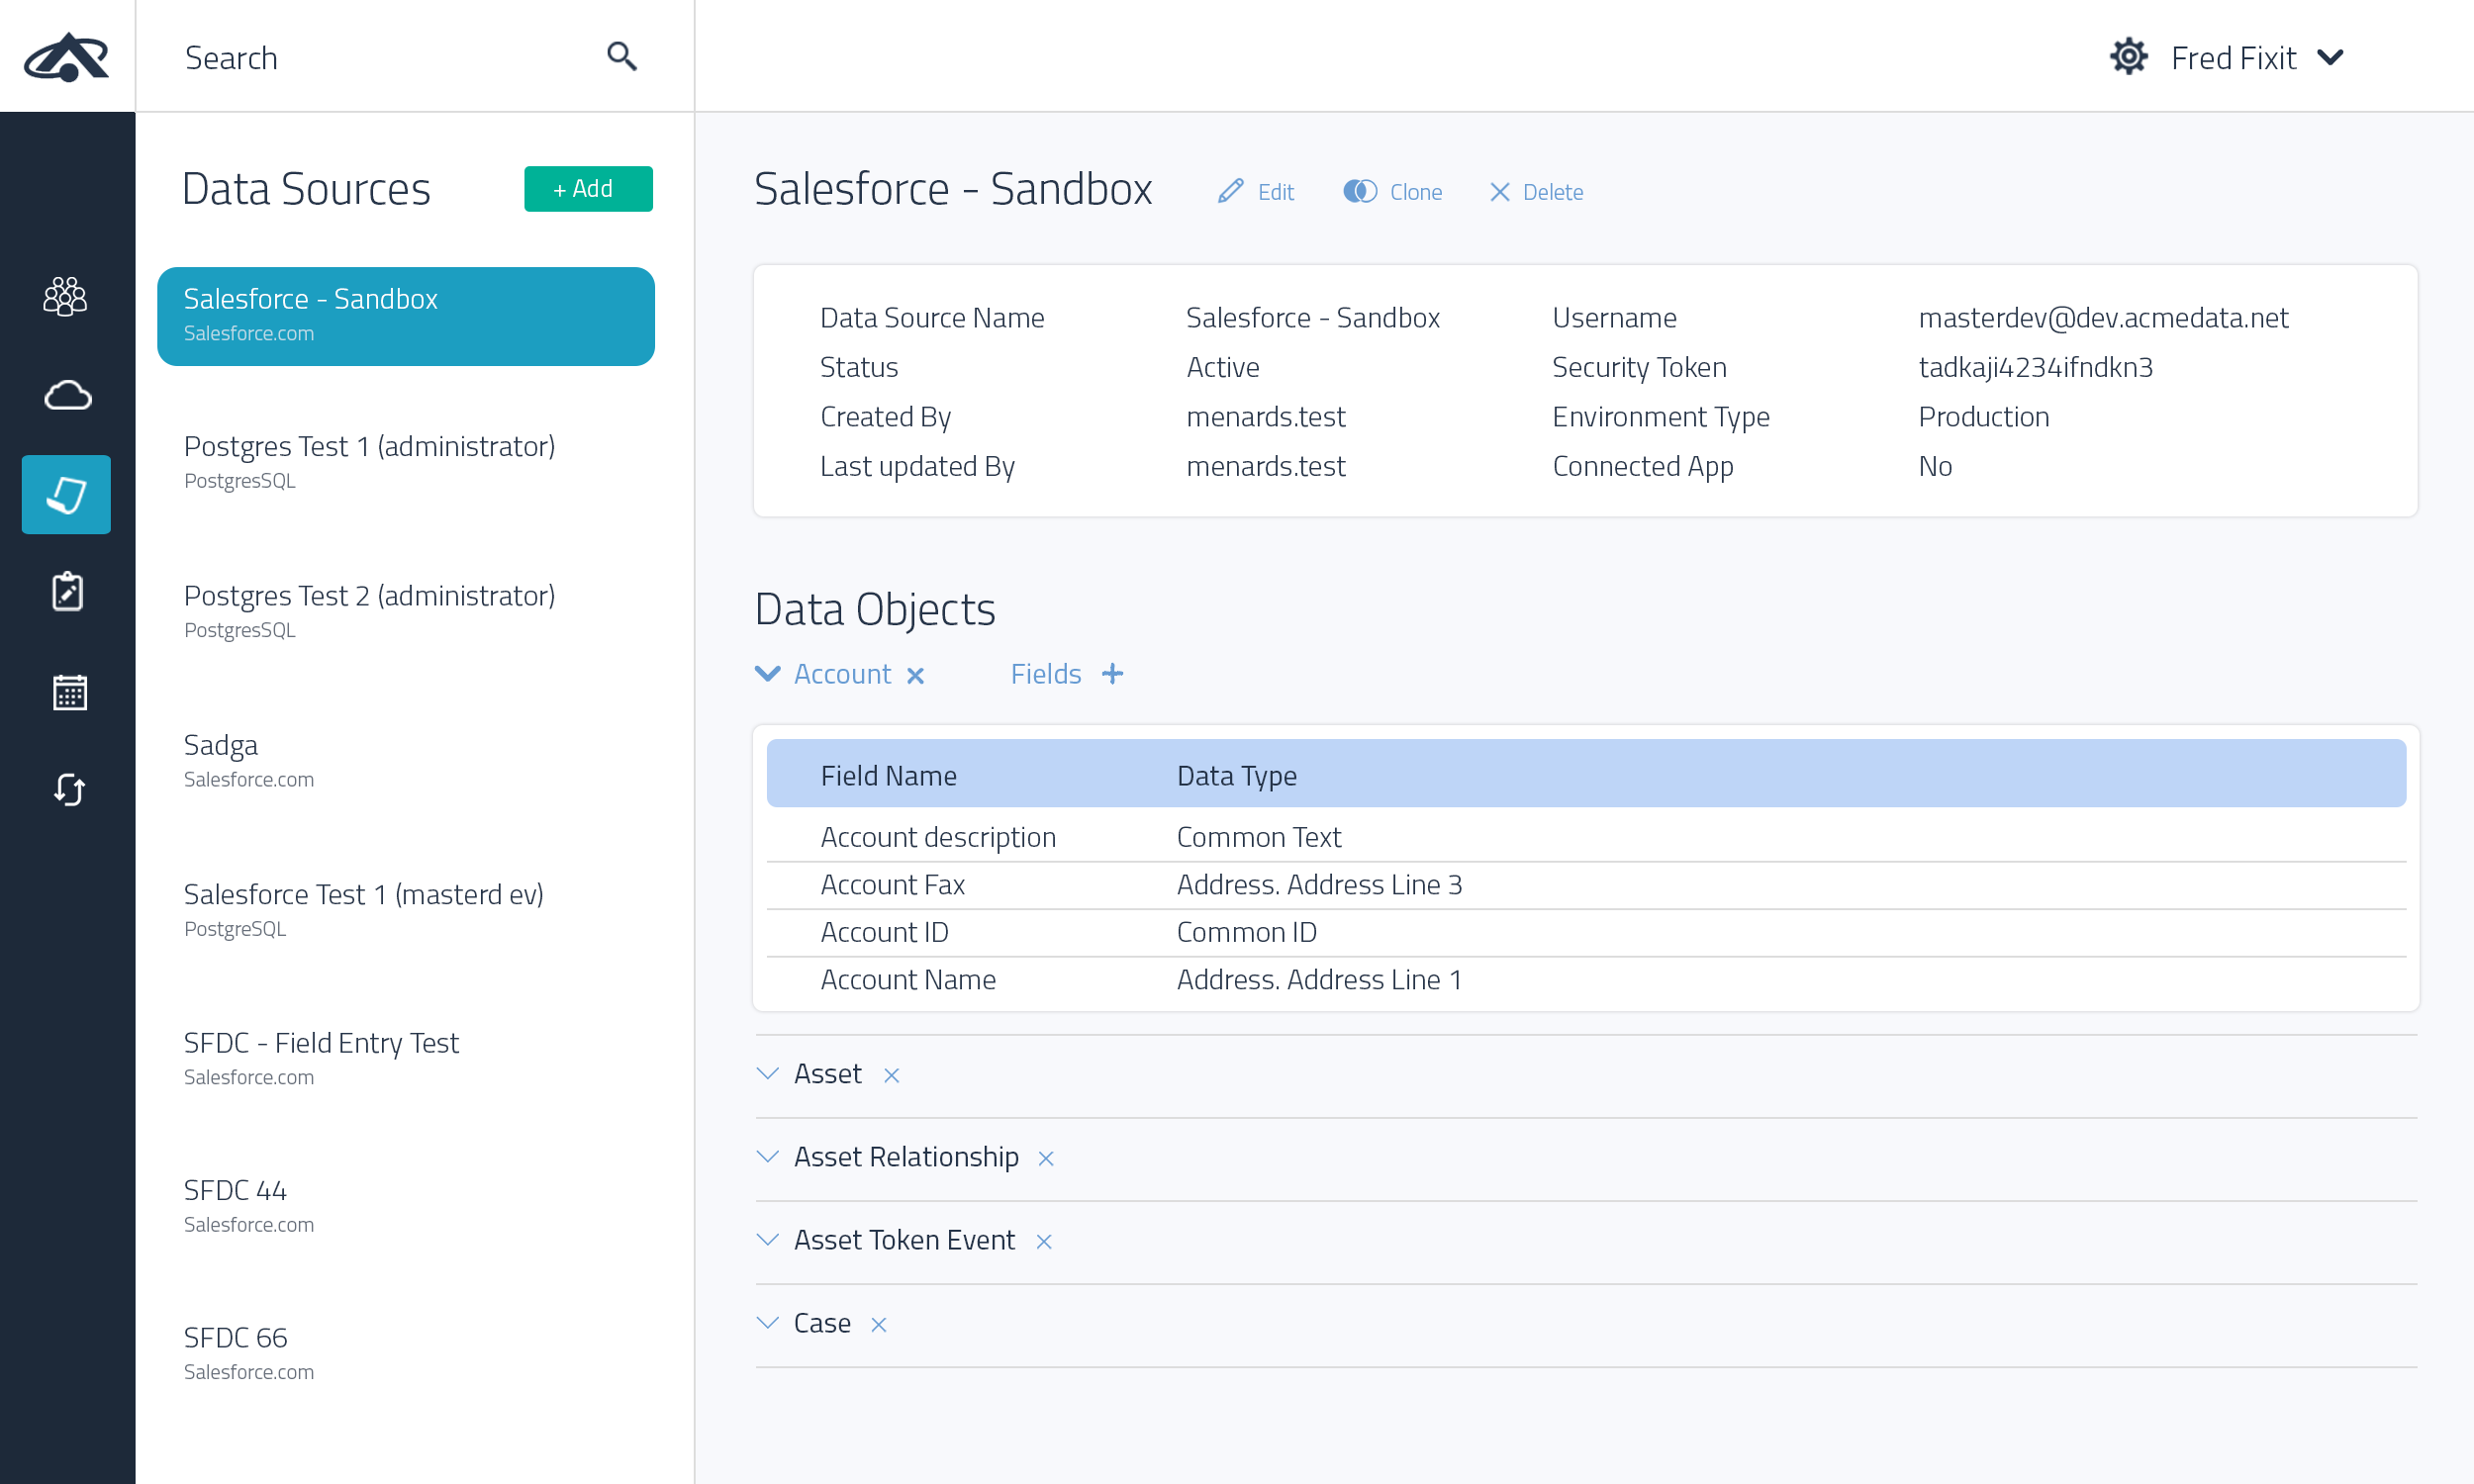Expand the Case data object

(767, 1323)
